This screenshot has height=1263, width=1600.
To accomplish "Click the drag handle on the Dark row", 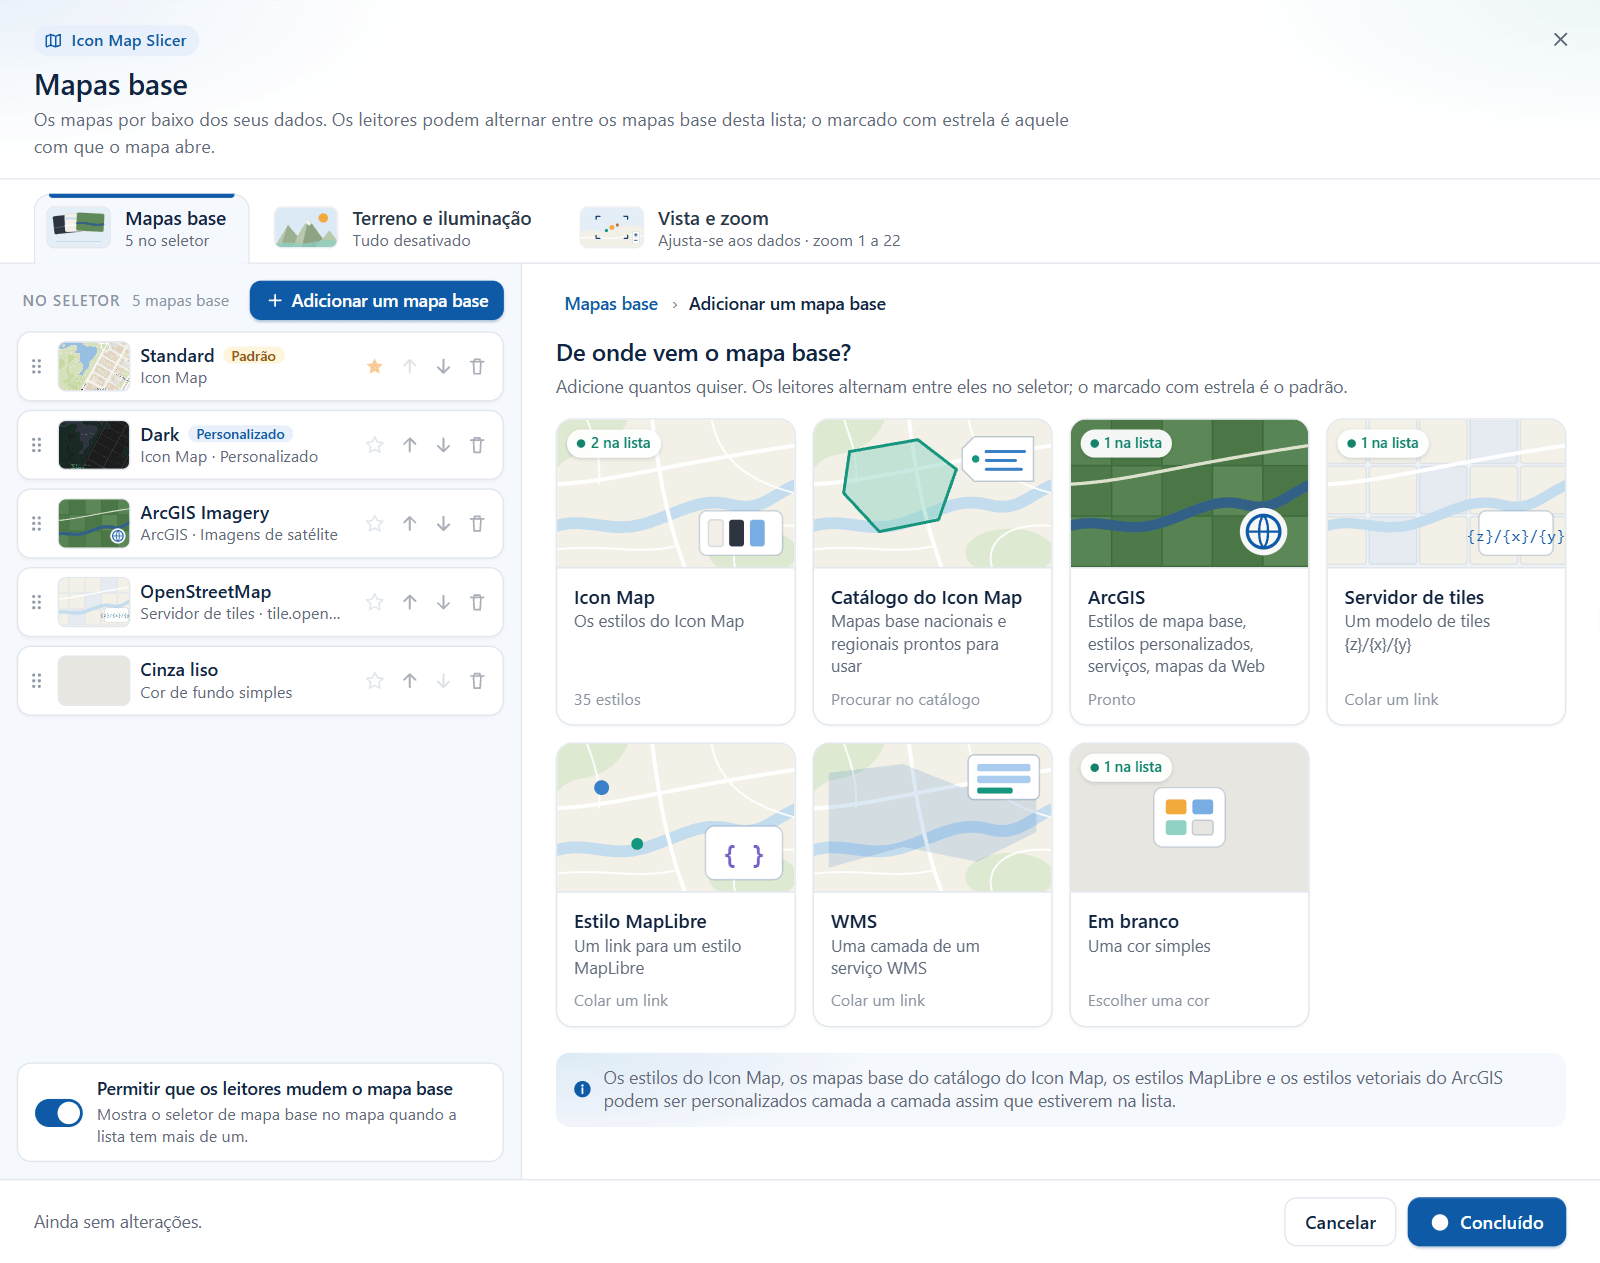I will pos(37,445).
